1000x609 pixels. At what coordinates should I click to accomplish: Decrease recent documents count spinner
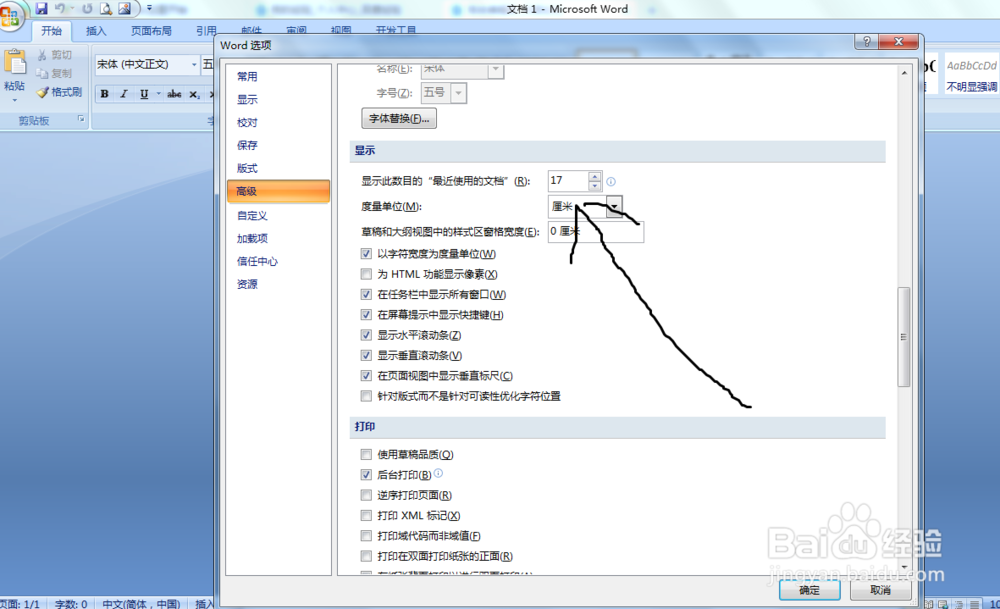pos(594,186)
